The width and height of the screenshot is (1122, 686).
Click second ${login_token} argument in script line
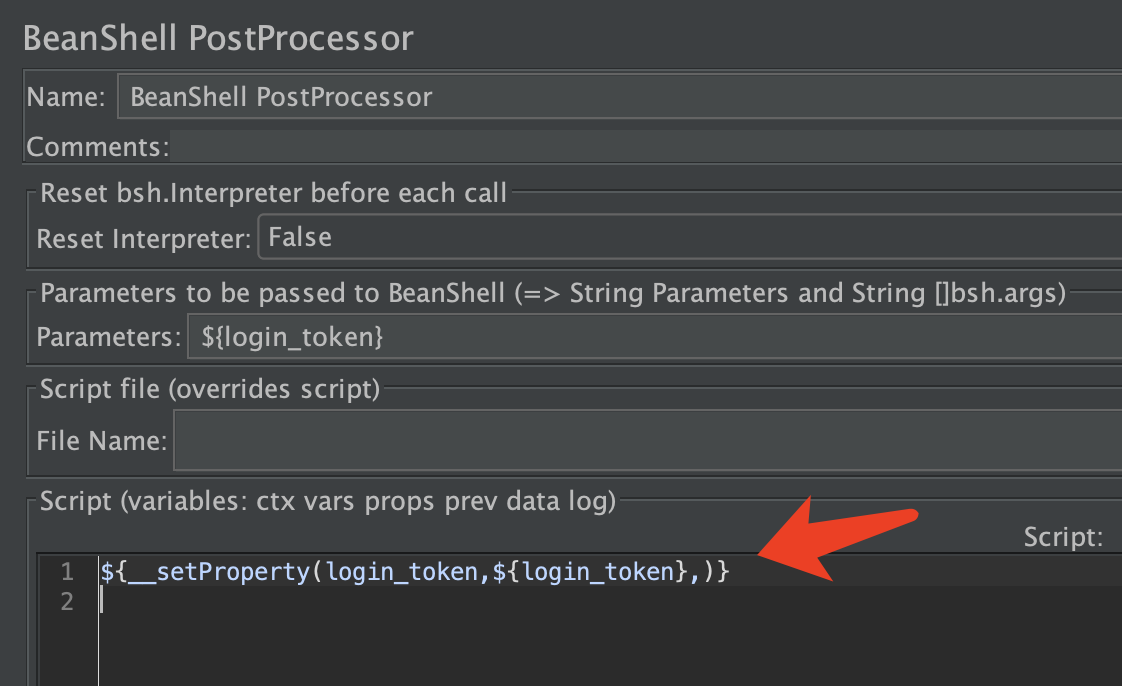590,572
